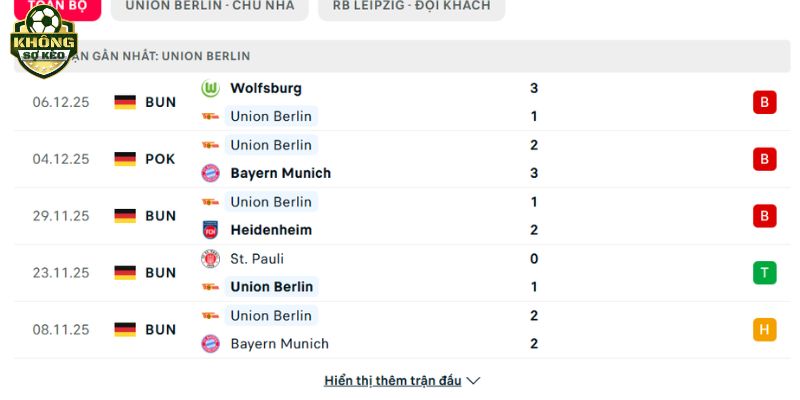Click Bayern Munich crest in 04.12.25 match
Viewport: 800px width, 400px height.
(x=210, y=173)
